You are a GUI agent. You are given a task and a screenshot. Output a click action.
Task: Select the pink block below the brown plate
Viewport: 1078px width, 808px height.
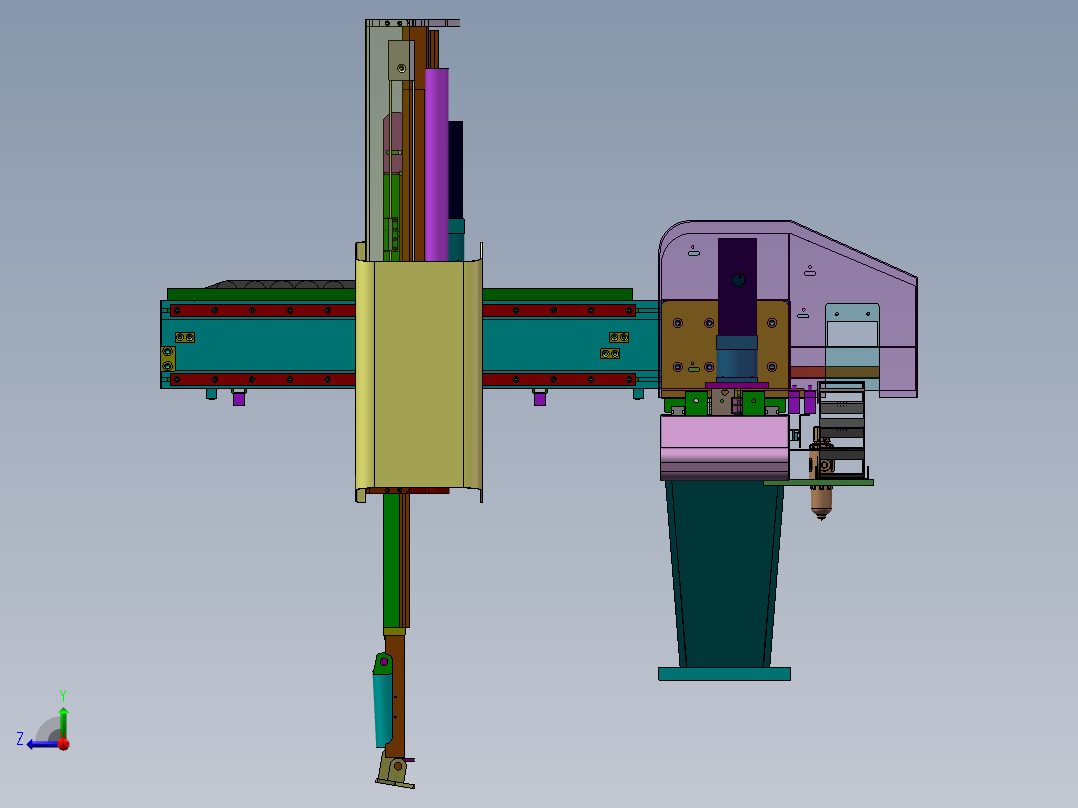pos(724,448)
